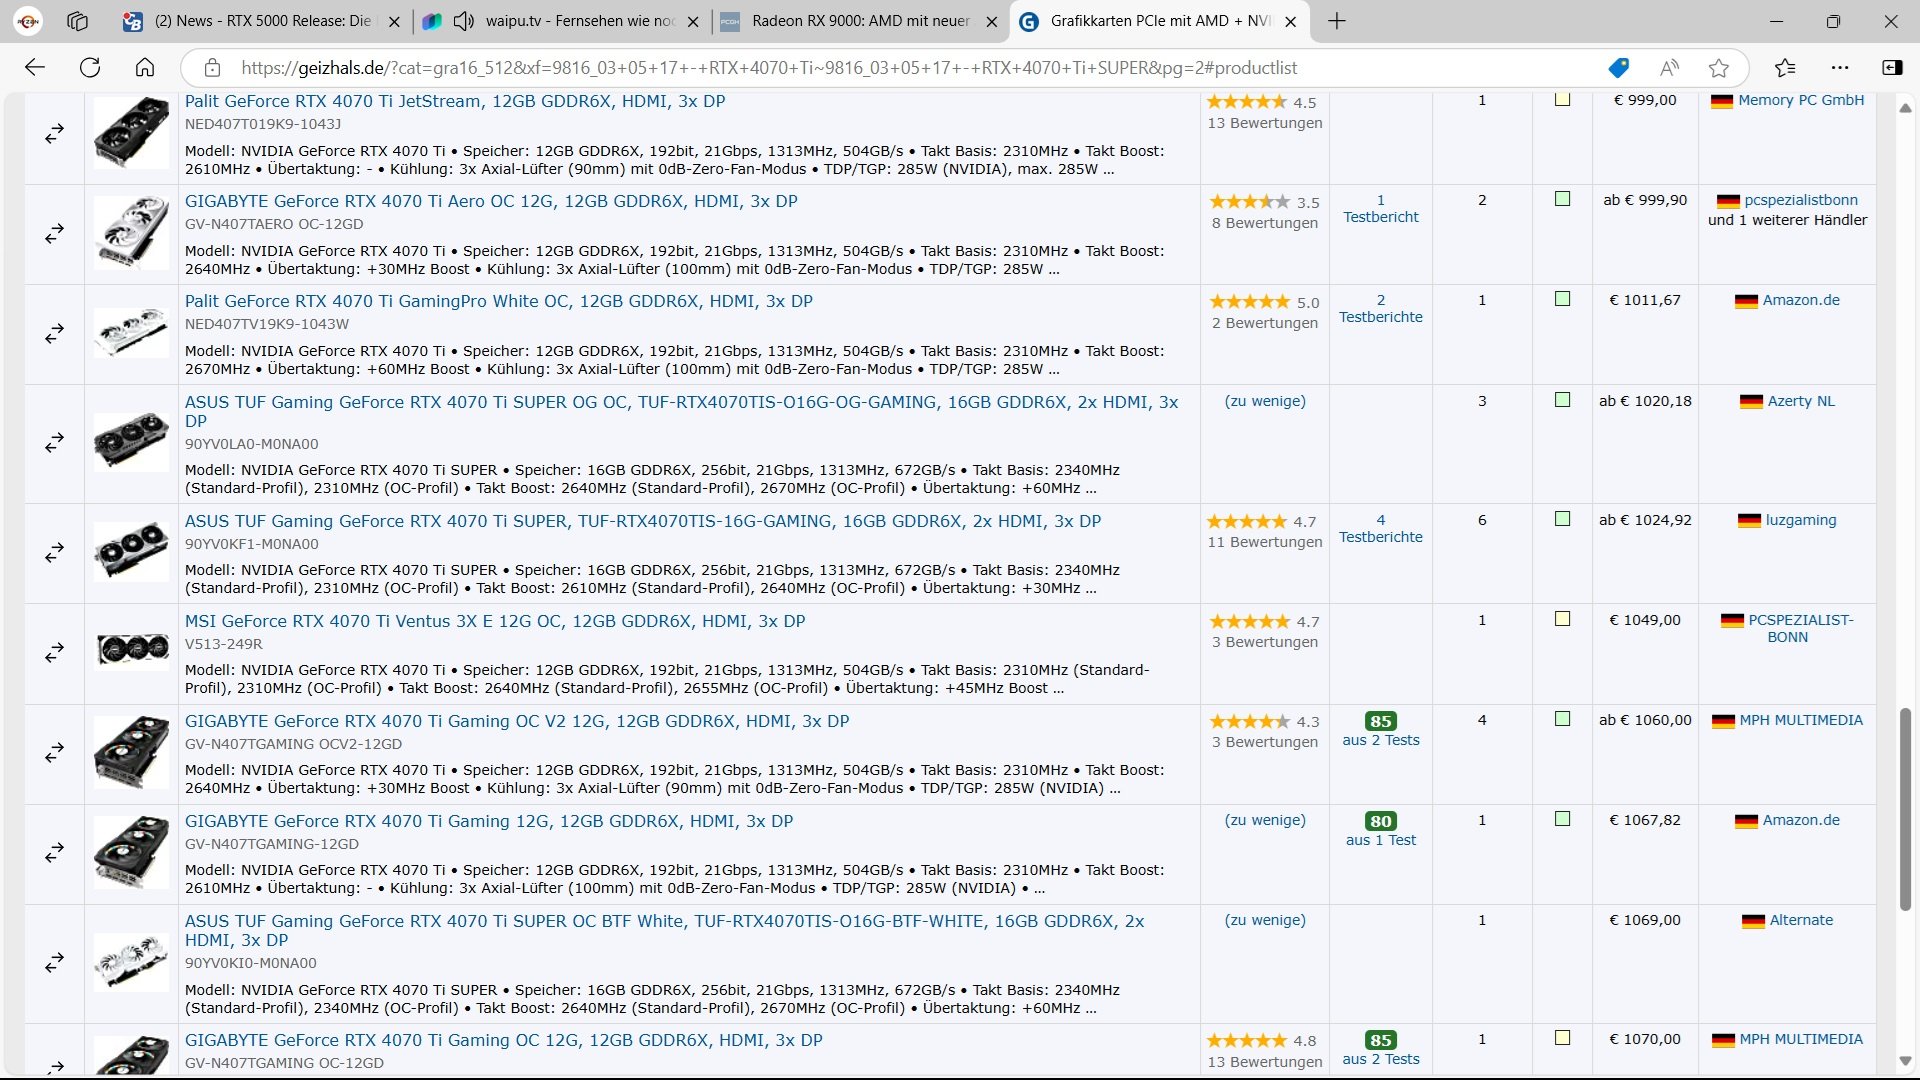Toggle availability box for MSI Ventus row
The width and height of the screenshot is (1920, 1080).
click(x=1562, y=619)
